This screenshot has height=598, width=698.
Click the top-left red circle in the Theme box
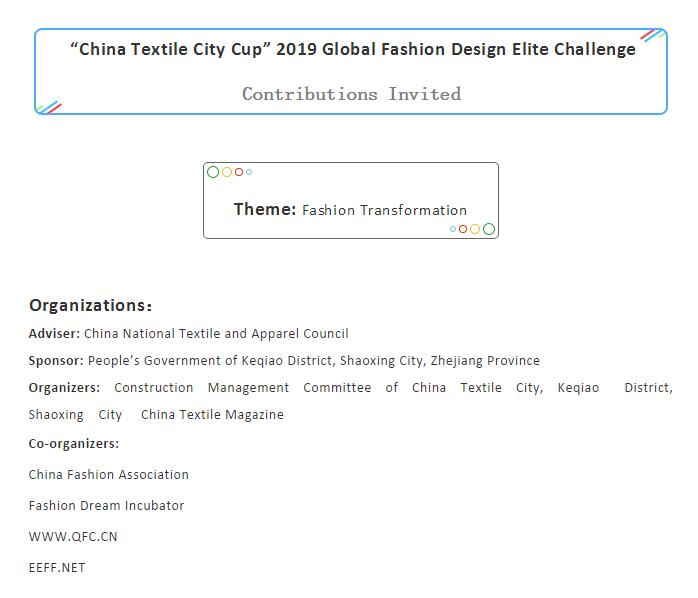click(239, 172)
